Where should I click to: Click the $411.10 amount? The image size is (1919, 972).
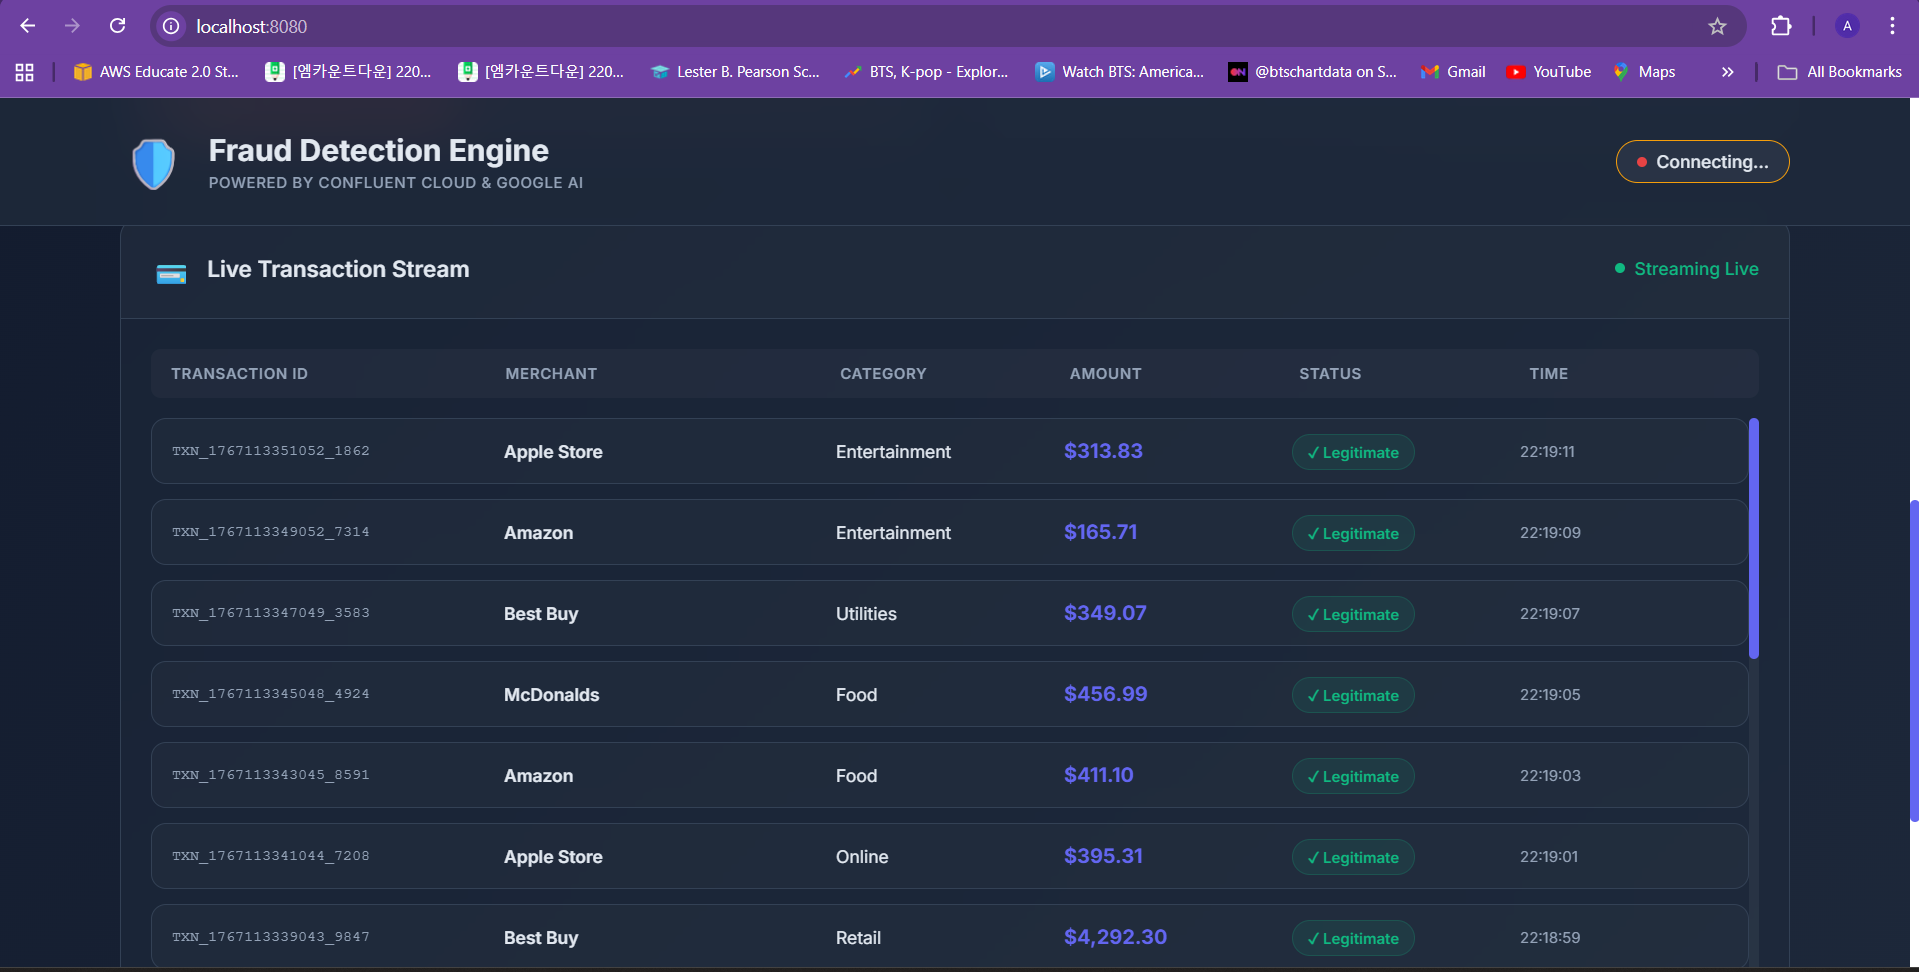coord(1098,775)
